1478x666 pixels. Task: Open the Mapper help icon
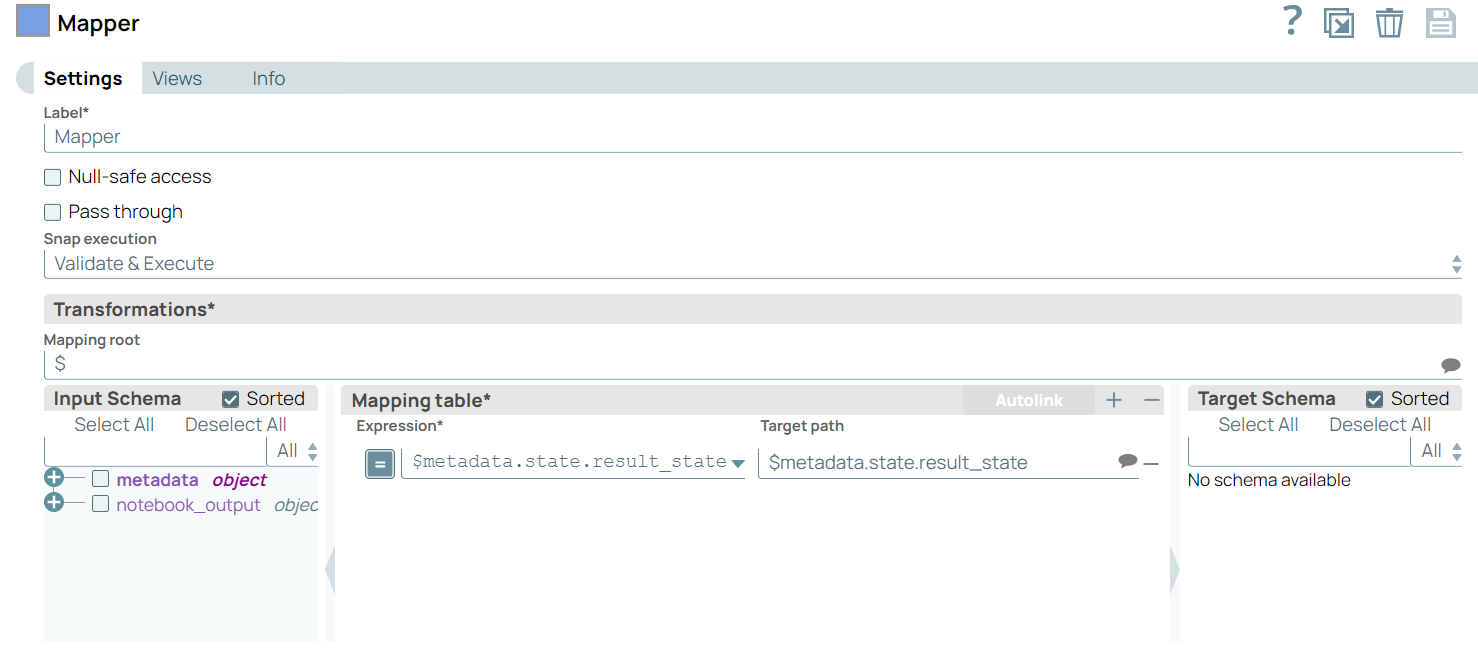[x=1292, y=21]
